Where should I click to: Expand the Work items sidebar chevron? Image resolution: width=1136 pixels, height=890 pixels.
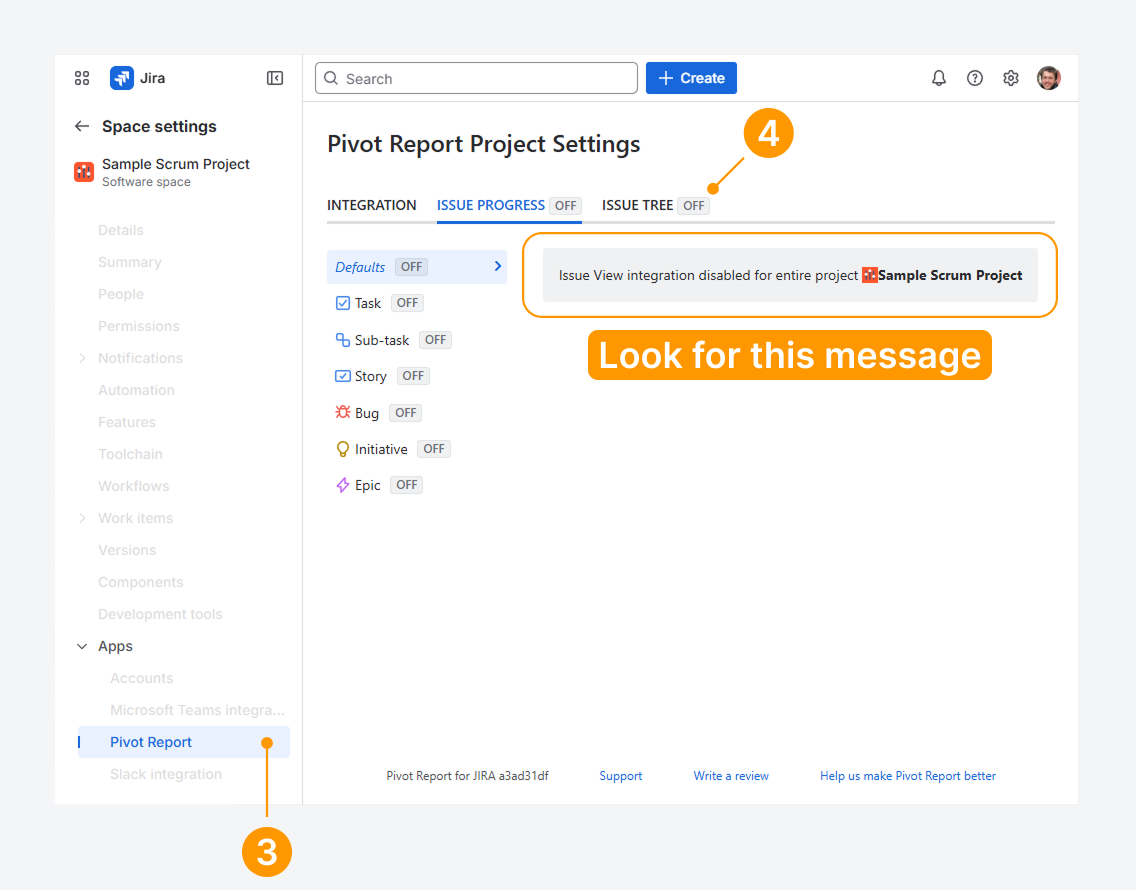pos(82,518)
